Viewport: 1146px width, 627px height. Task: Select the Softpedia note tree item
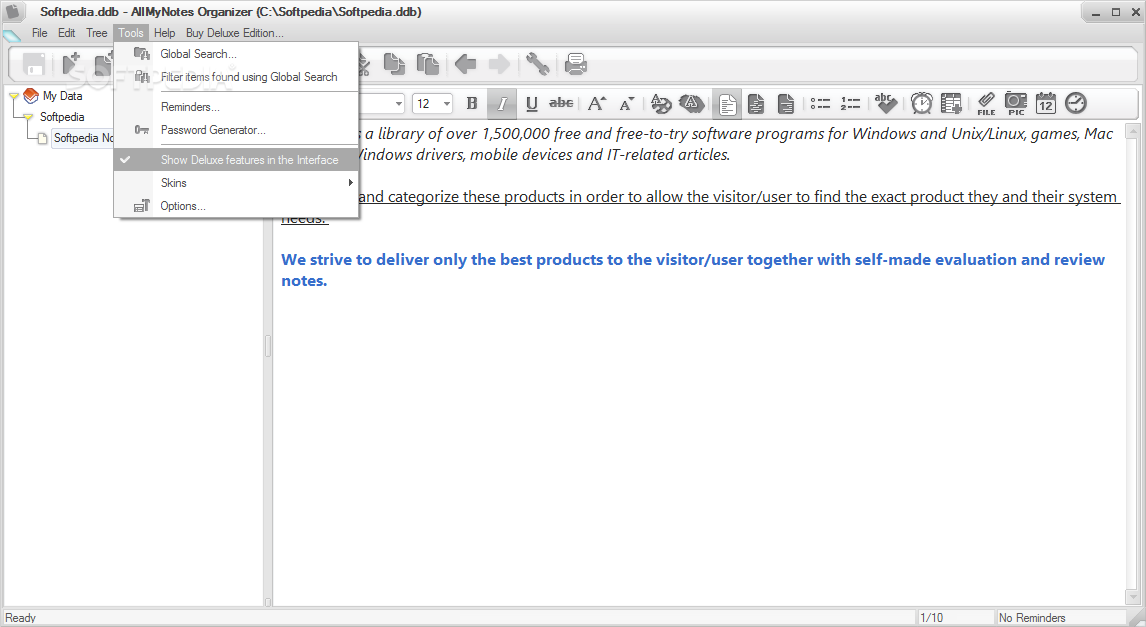[x=83, y=138]
